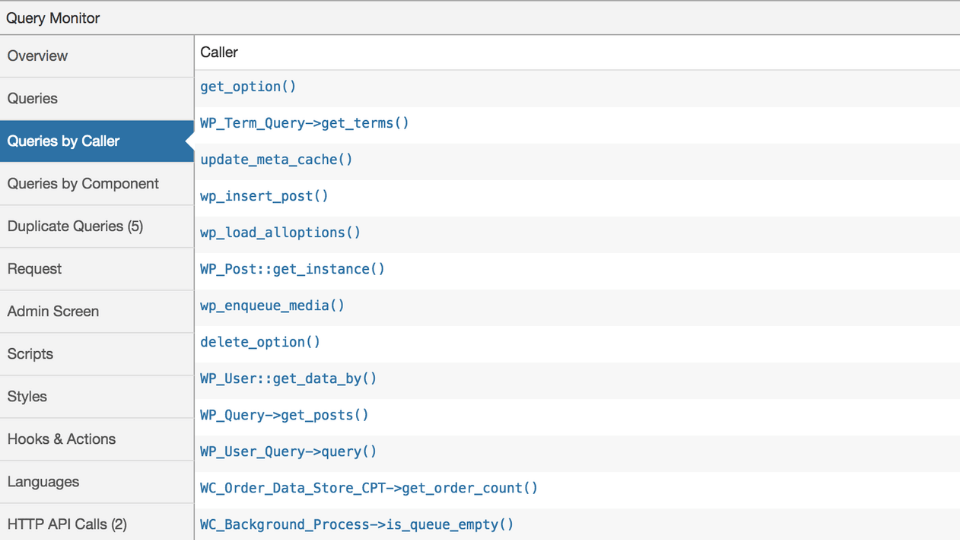This screenshot has height=540, width=960.
Task: Filter by wp_enqueue_media() caller
Action: (272, 306)
